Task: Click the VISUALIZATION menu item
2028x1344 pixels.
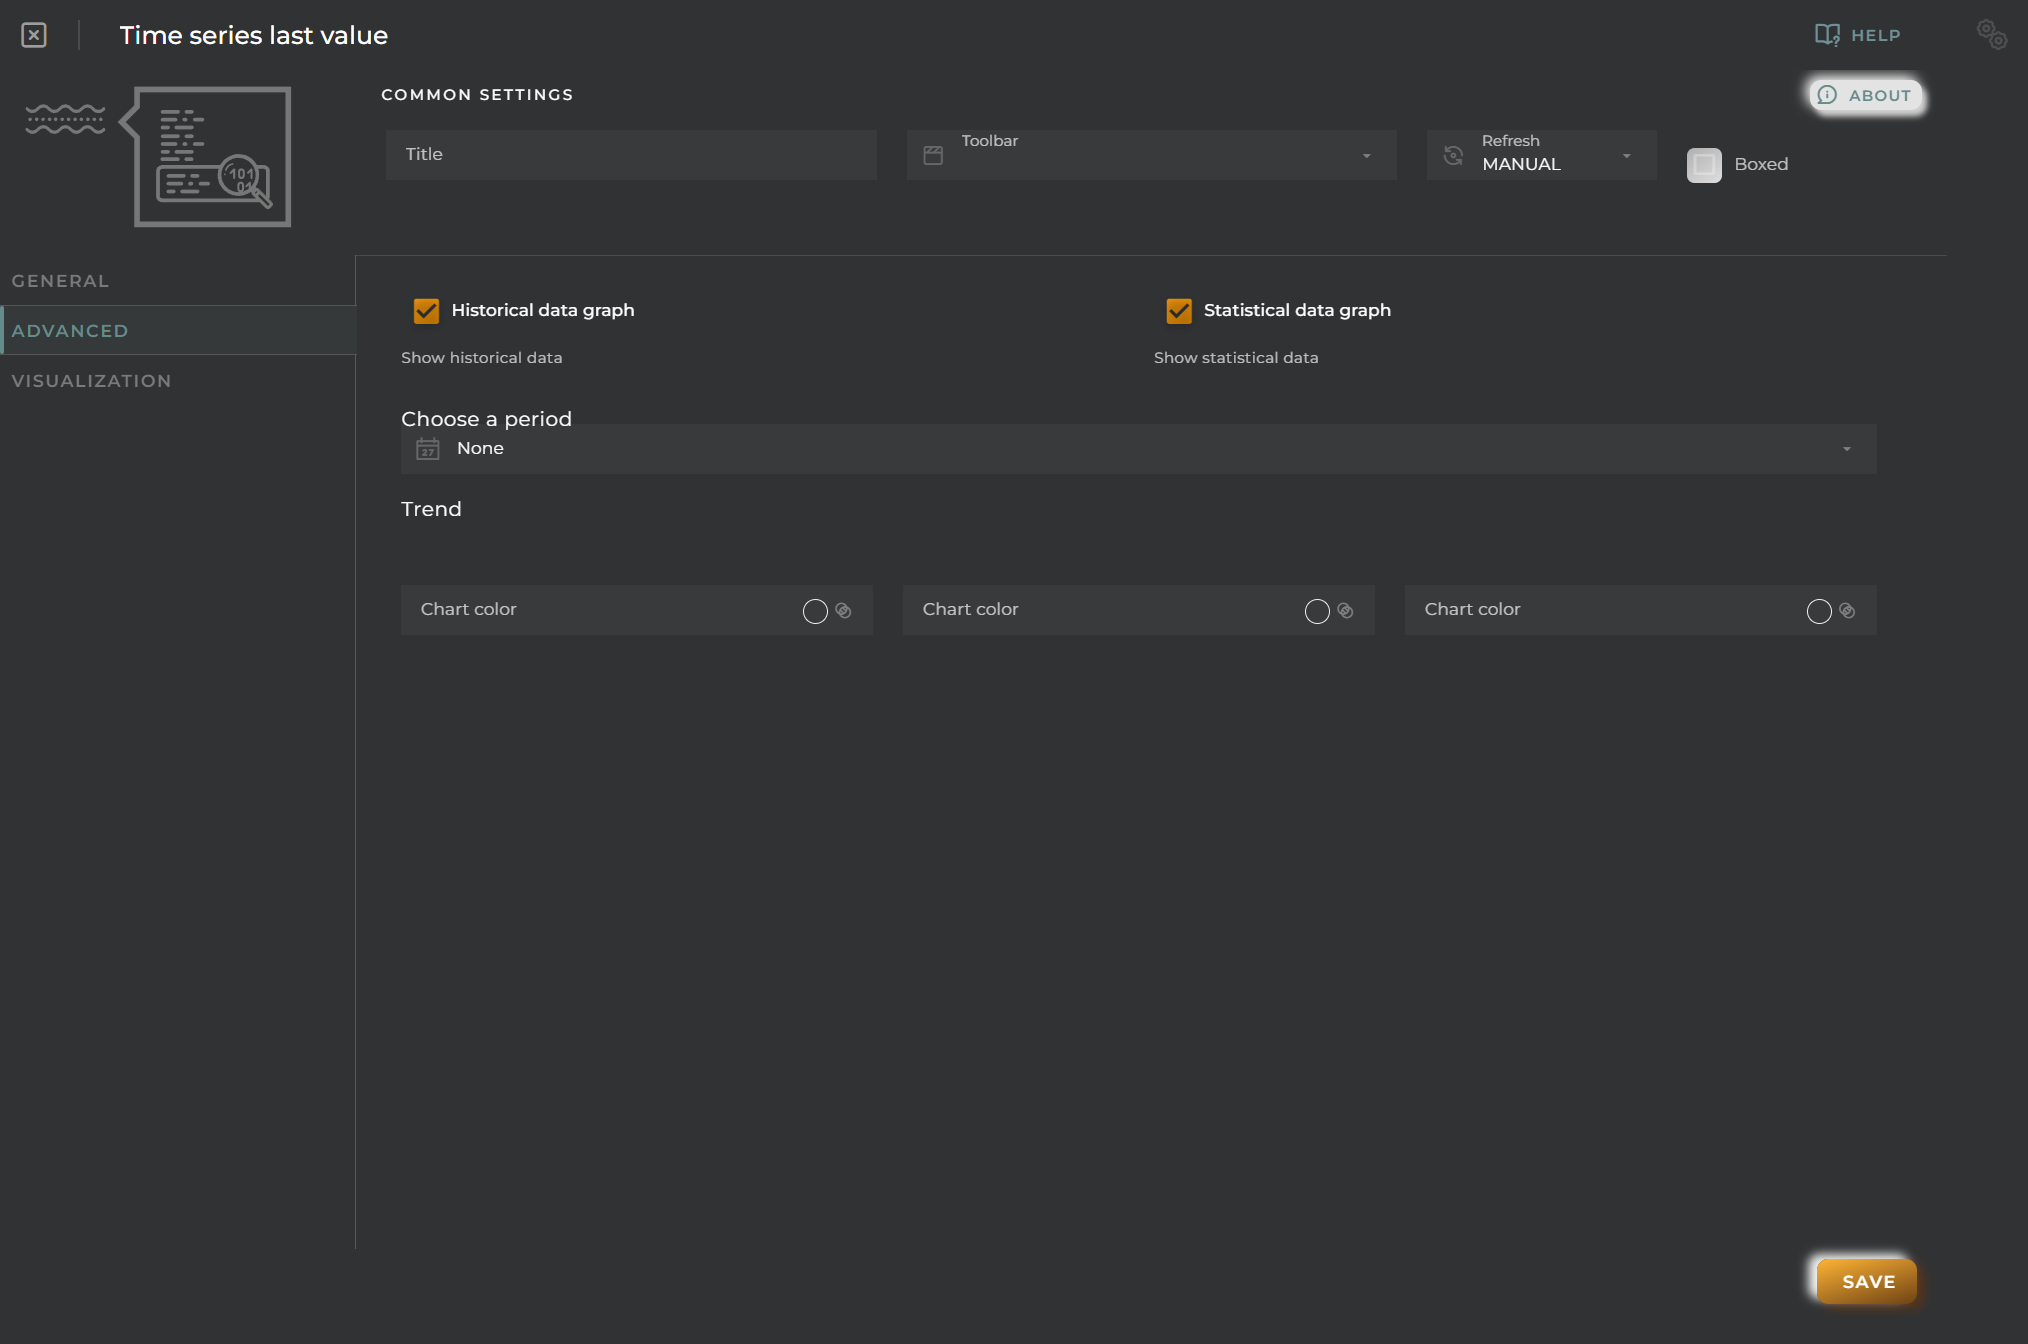Action: 92,380
